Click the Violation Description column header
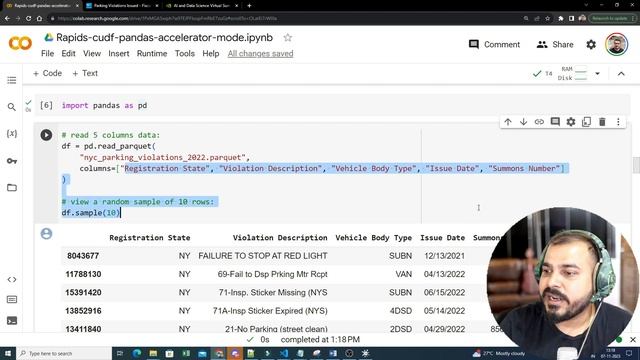Viewport: 640px width, 360px height. point(280,238)
